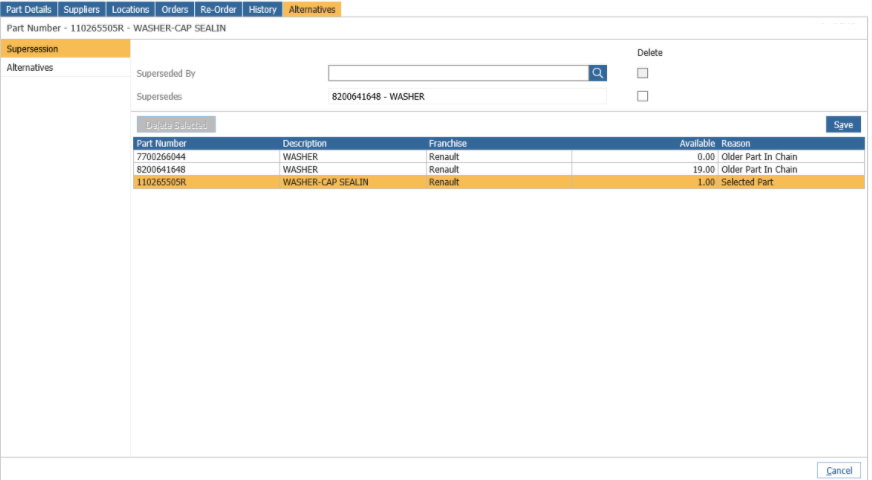The height and width of the screenshot is (480, 872).
Task: Click the Cancel button
Action: [x=838, y=470]
